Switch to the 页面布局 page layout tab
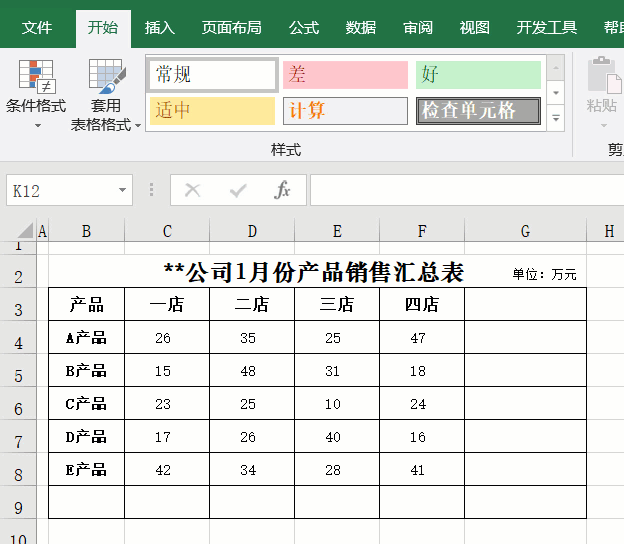Image resolution: width=624 pixels, height=544 pixels. (232, 28)
